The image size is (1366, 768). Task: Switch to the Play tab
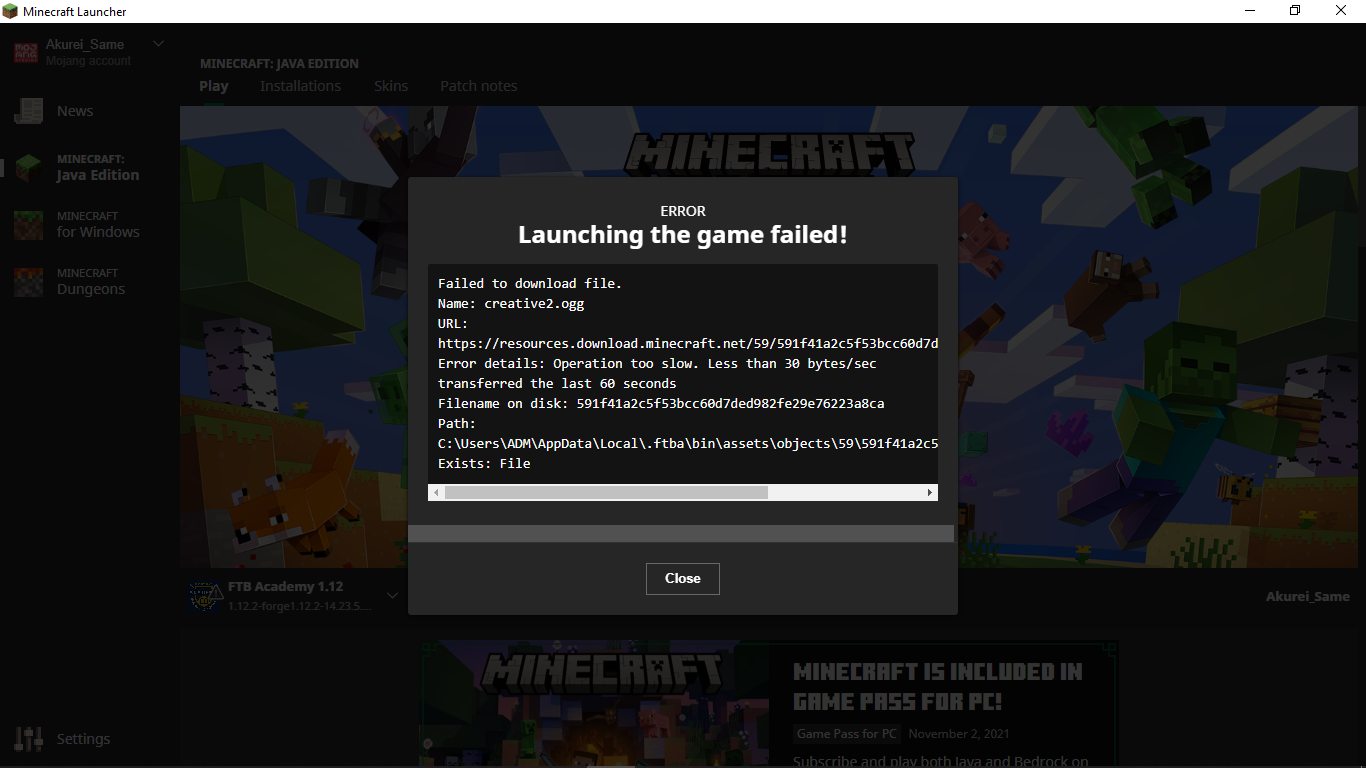[213, 86]
